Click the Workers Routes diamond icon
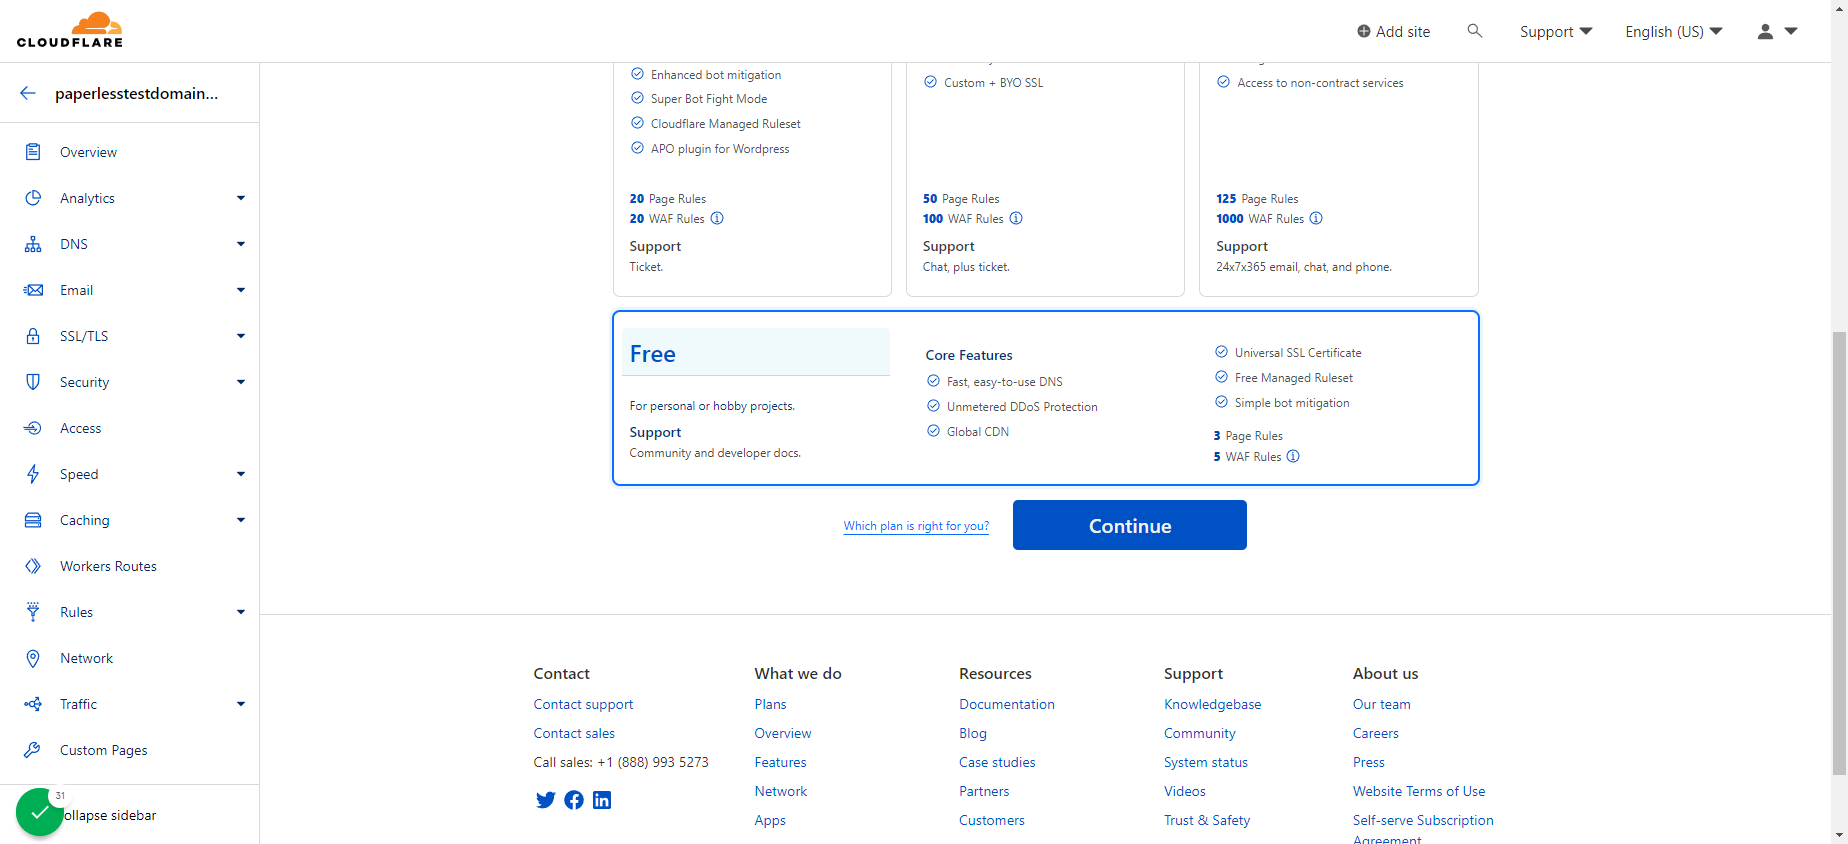The width and height of the screenshot is (1848, 844). click(33, 566)
